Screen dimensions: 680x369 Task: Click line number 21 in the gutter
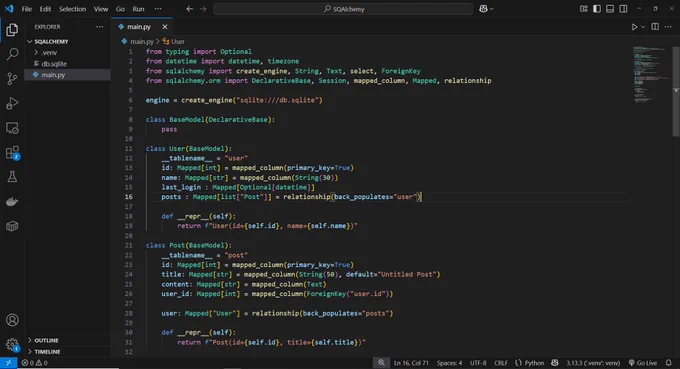tap(129, 245)
